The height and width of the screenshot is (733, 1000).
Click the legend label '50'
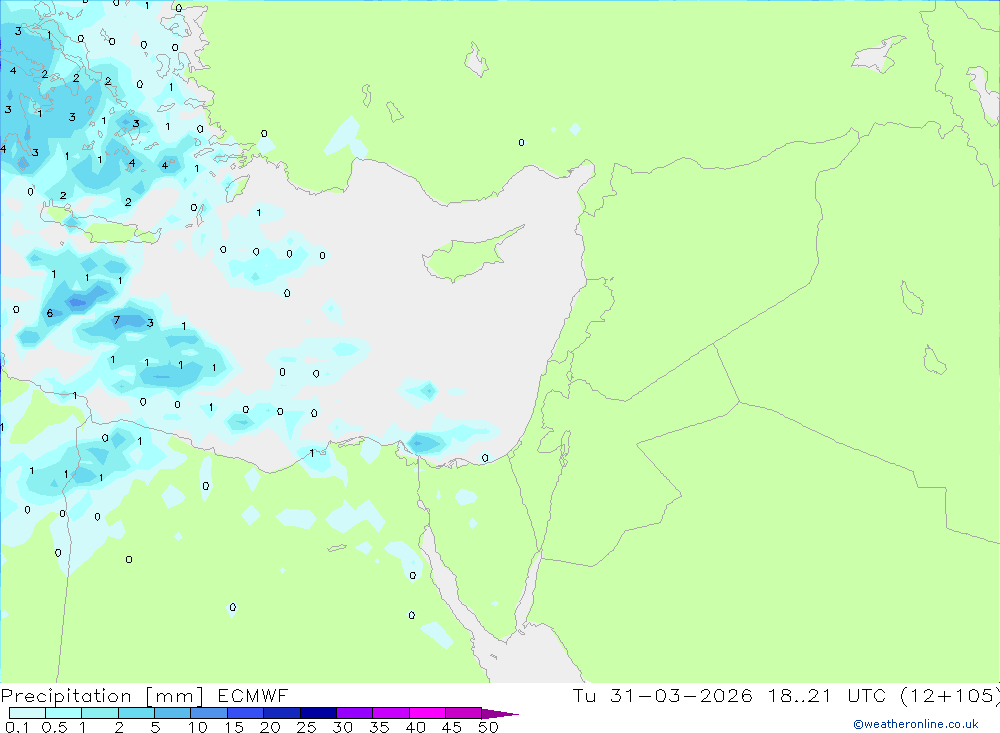488,727
